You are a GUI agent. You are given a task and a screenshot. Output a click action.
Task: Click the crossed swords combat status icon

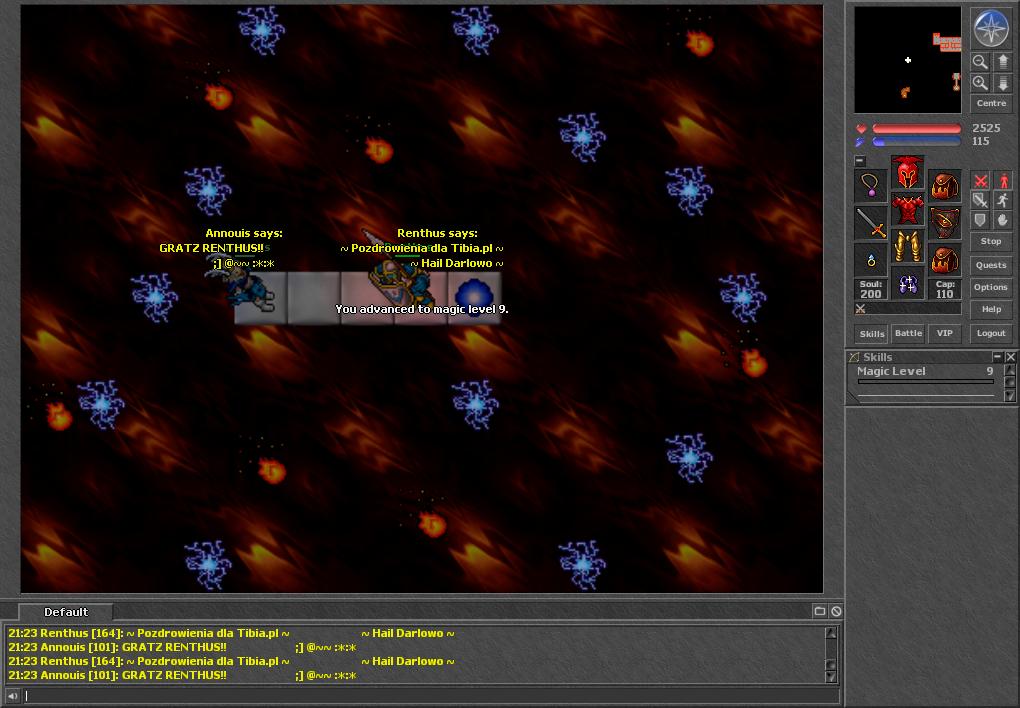860,308
